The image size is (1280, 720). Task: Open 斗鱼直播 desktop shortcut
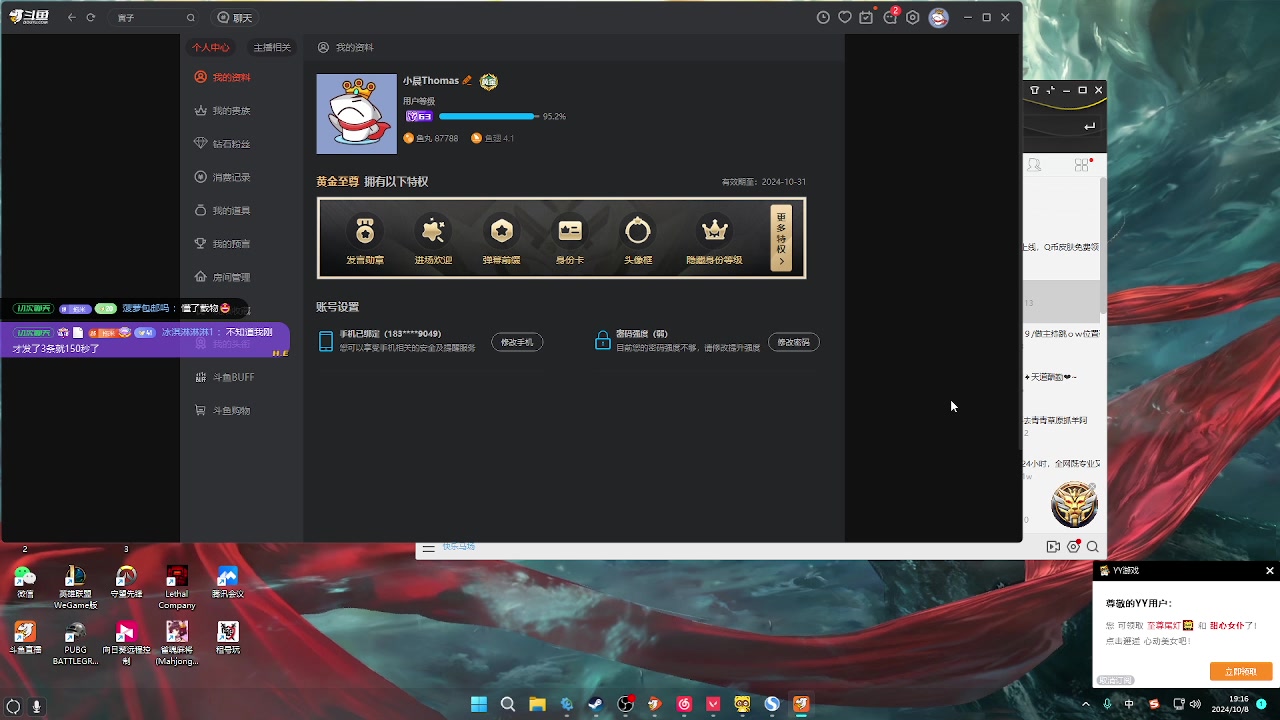[x=25, y=638]
